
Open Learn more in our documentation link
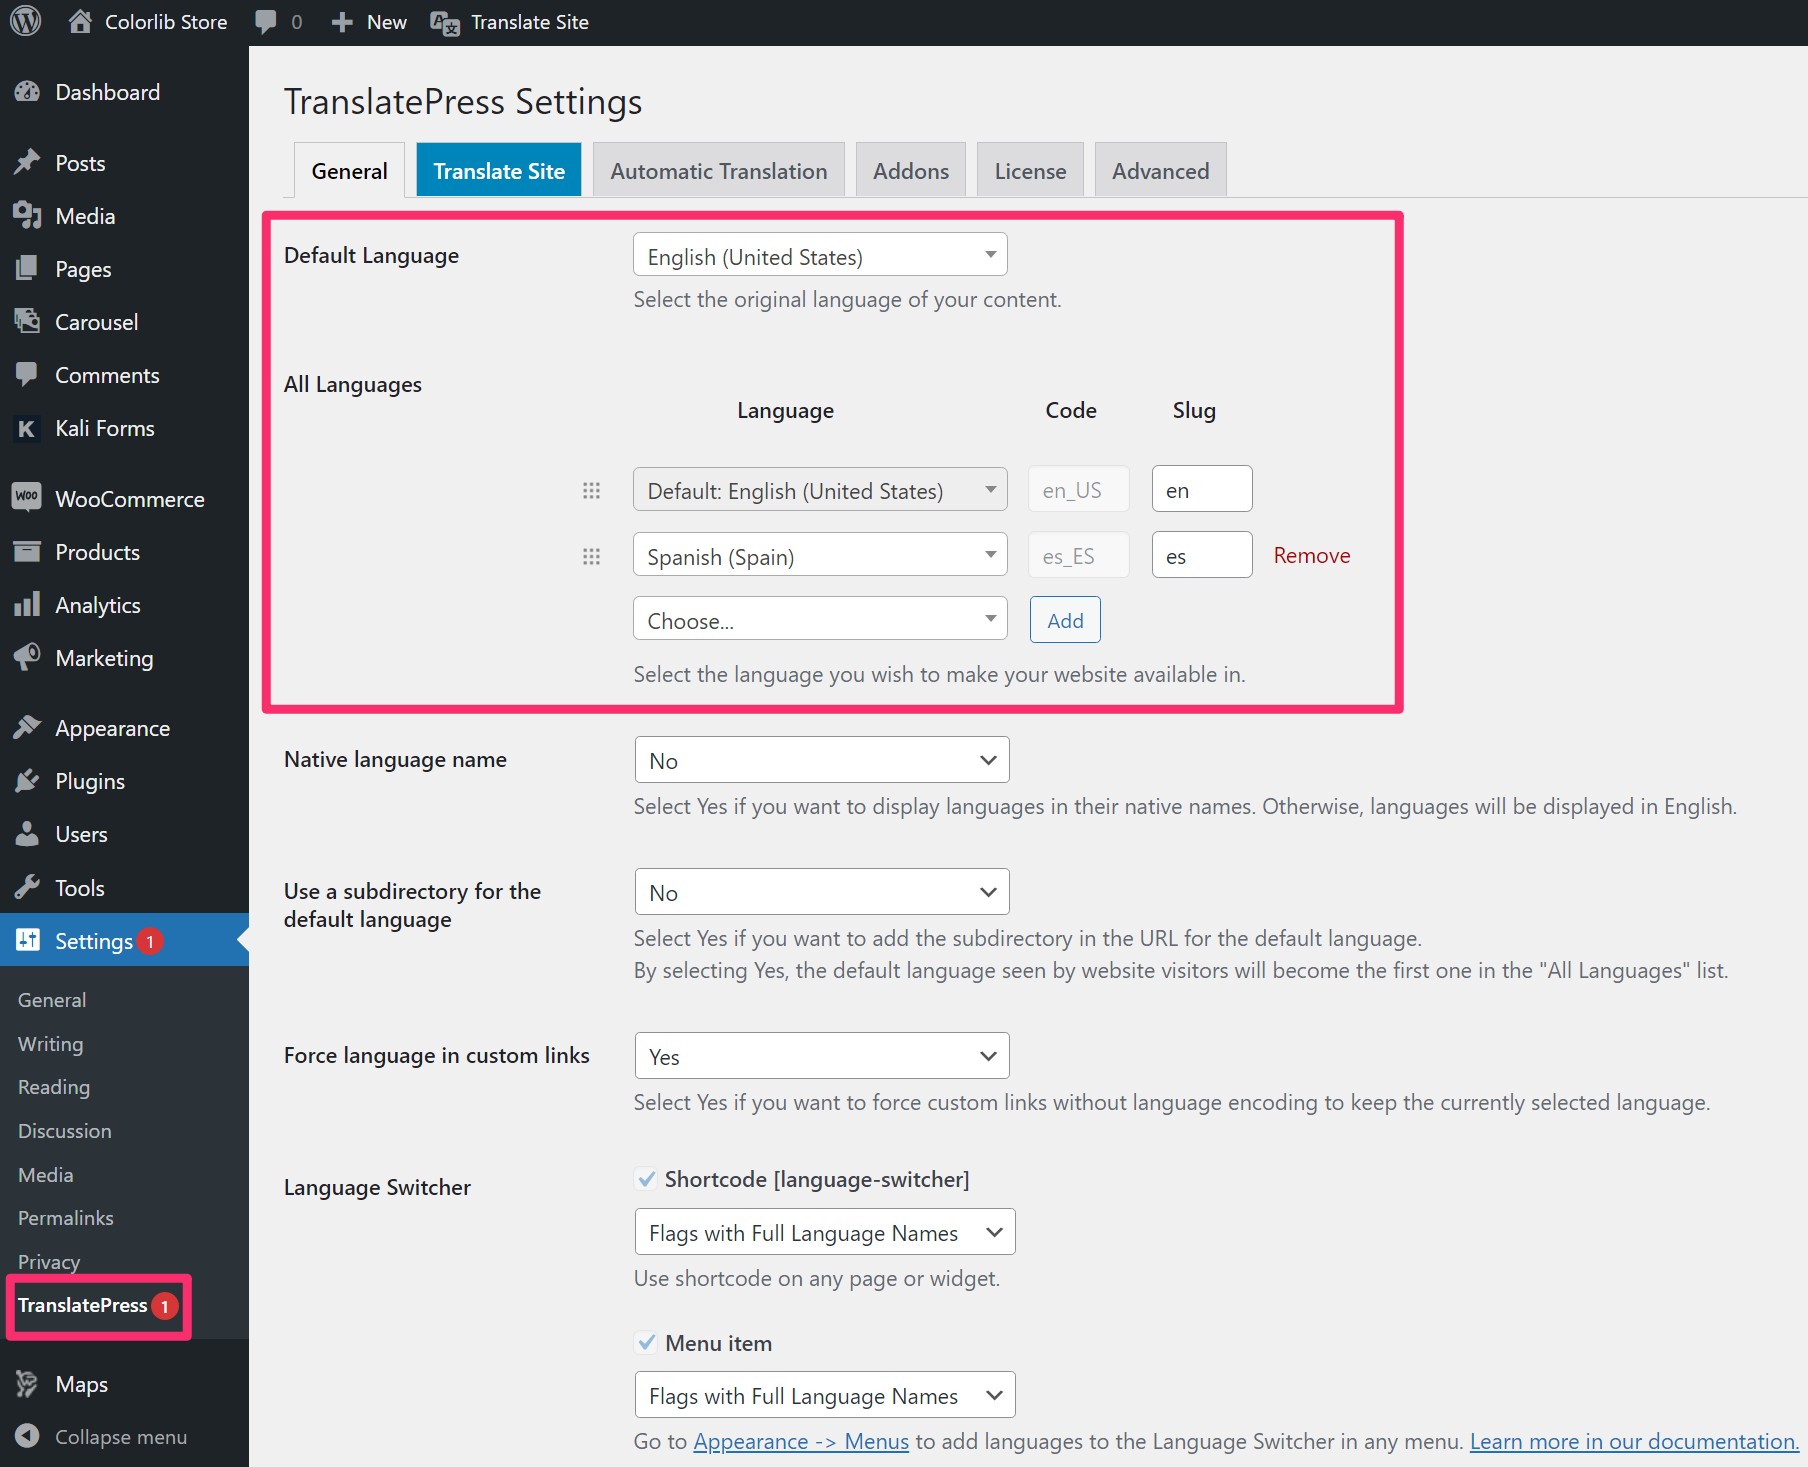point(1634,1441)
